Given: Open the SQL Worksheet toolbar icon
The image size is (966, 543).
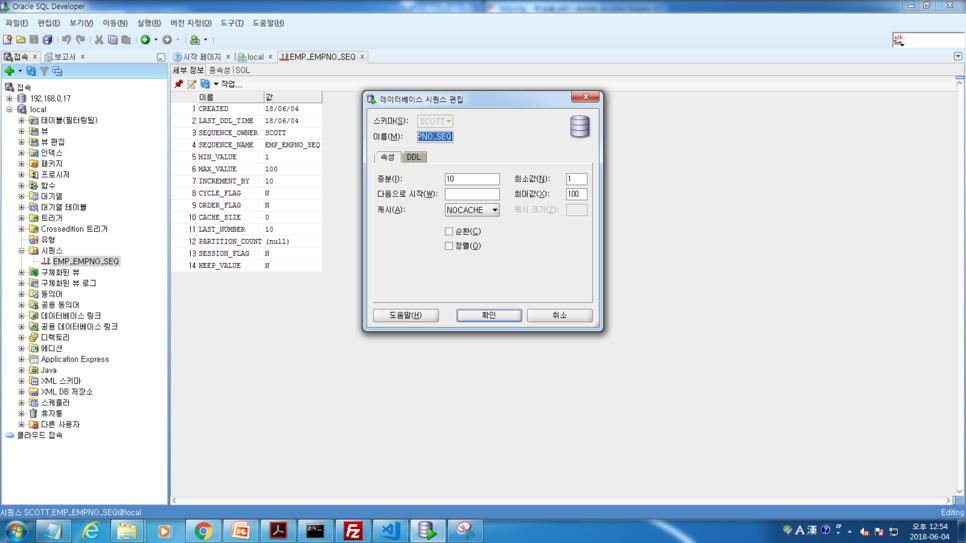Looking at the screenshot, I should click(195, 39).
